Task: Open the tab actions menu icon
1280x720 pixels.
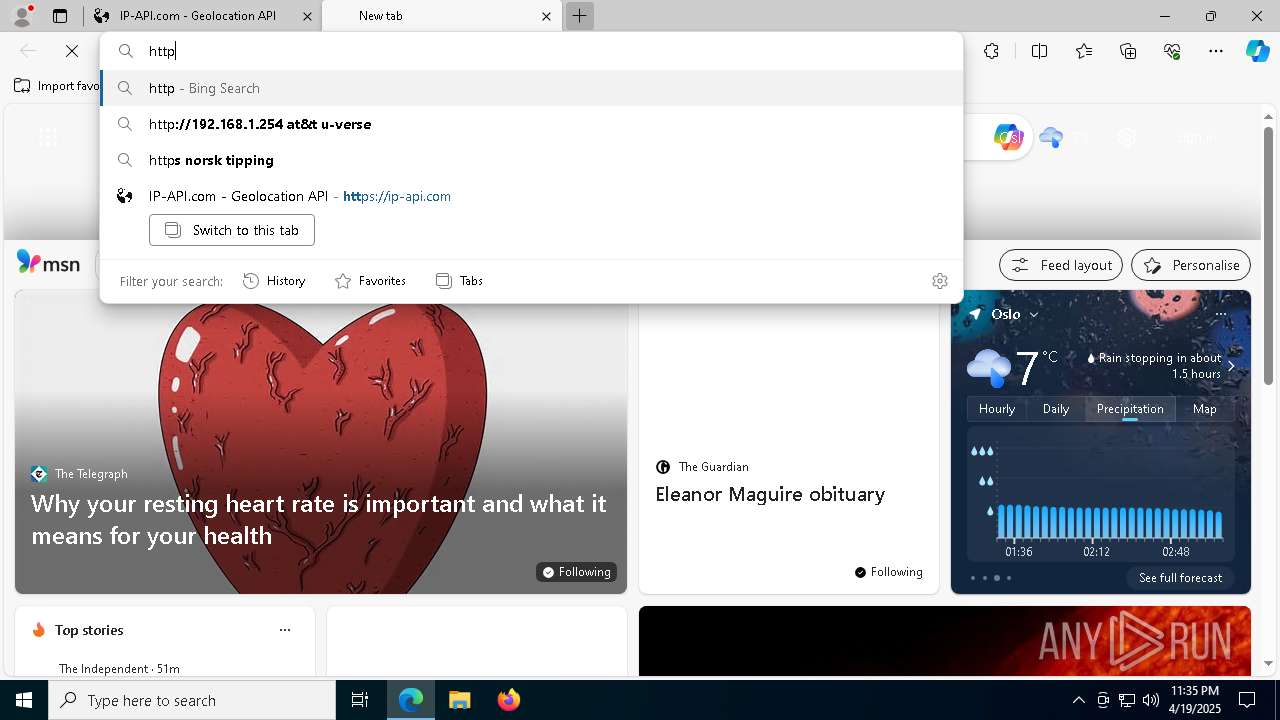Action: click(x=60, y=16)
